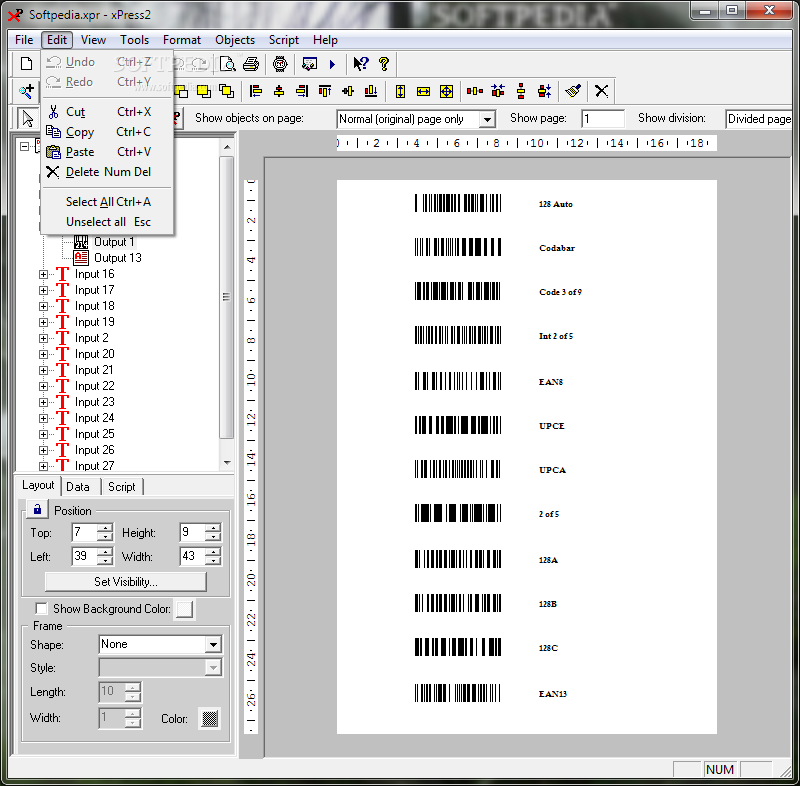Choose Select All from the Edit menu
This screenshot has width=800, height=786.
pyautogui.click(x=107, y=202)
